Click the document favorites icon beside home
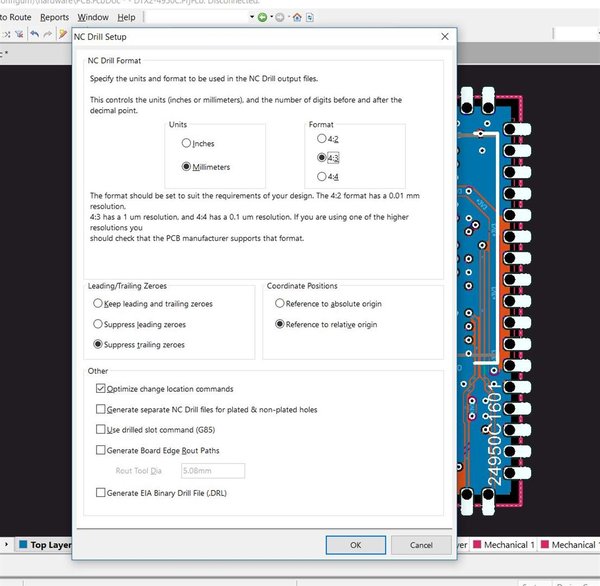This screenshot has width=600, height=586. click(310, 17)
